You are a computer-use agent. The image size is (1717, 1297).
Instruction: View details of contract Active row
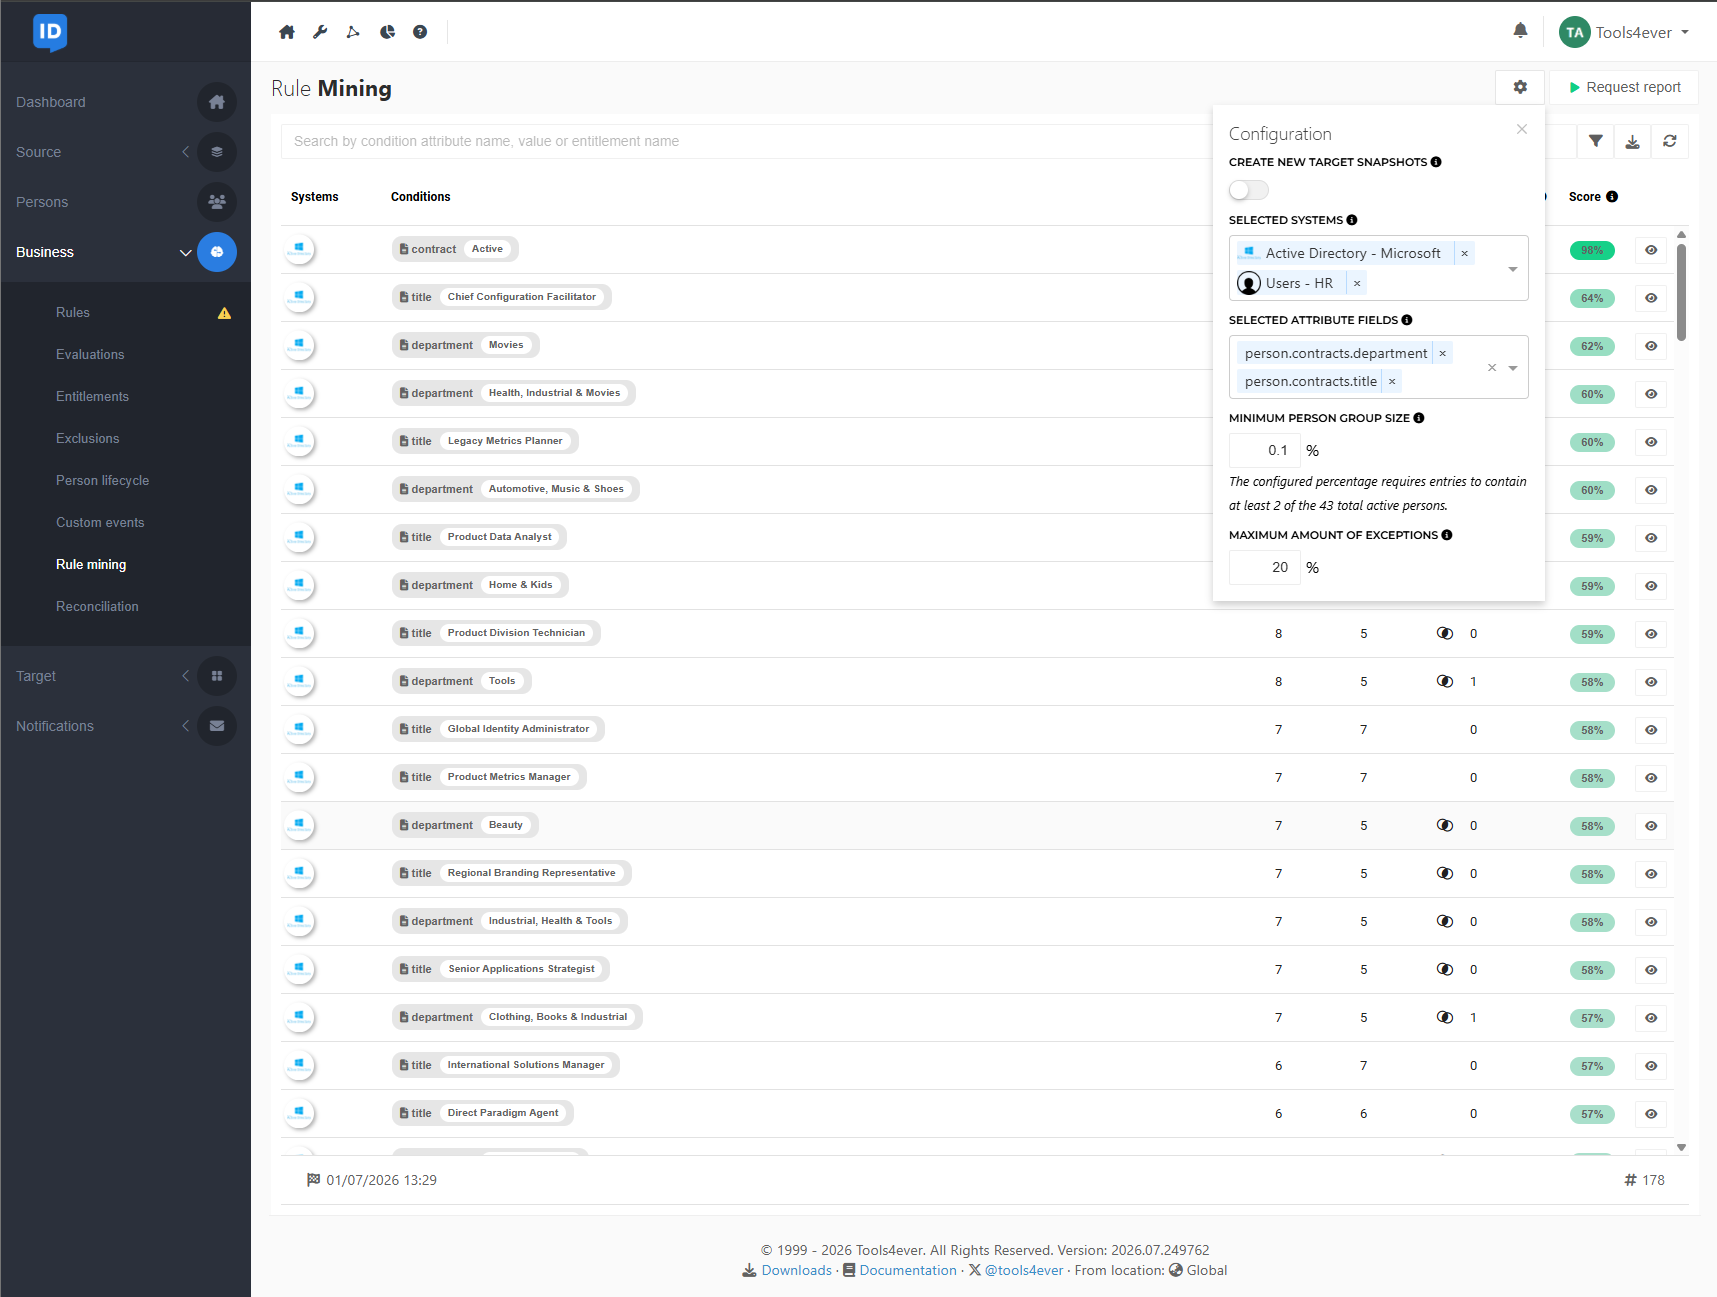[x=1651, y=250]
